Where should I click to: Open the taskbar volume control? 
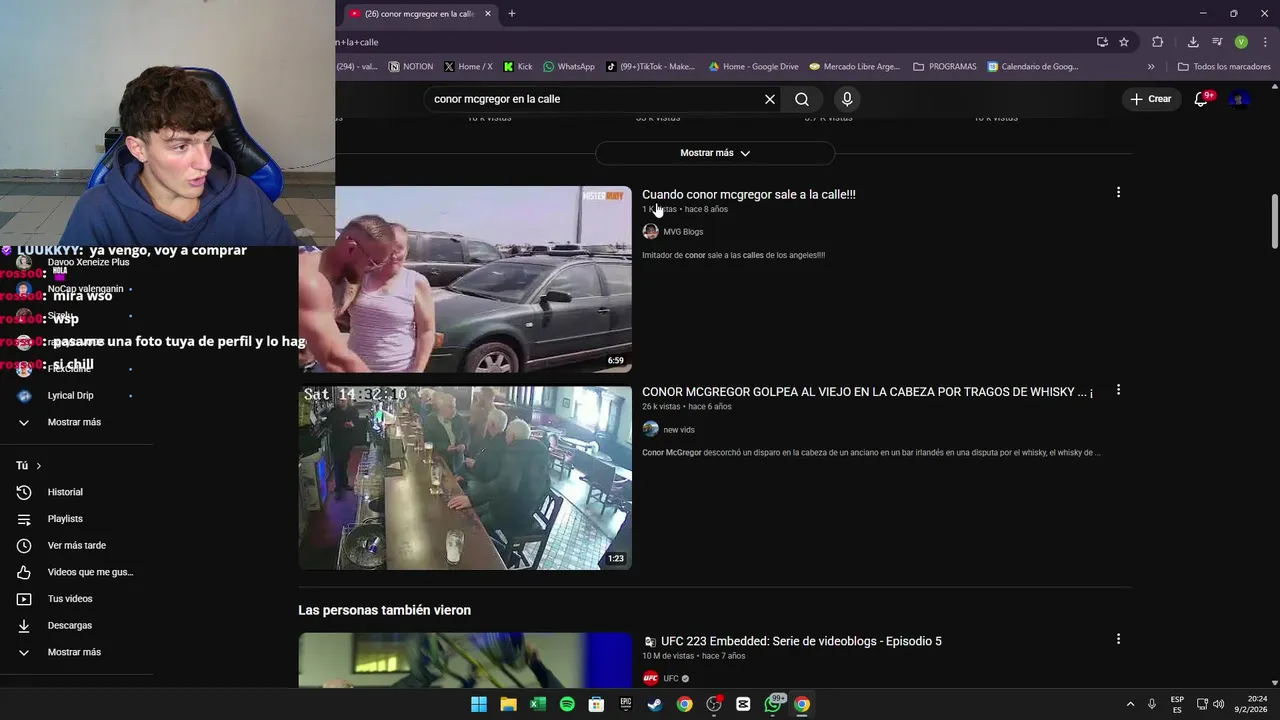[x=1218, y=704]
